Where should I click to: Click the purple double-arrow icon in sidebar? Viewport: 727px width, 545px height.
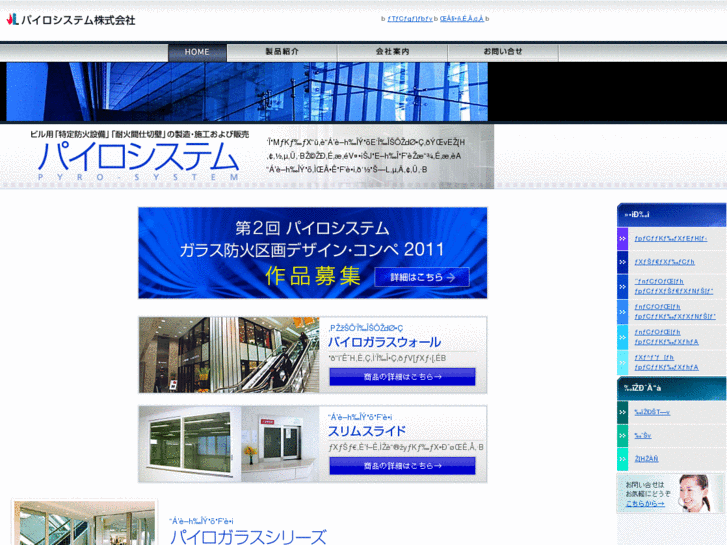point(622,238)
